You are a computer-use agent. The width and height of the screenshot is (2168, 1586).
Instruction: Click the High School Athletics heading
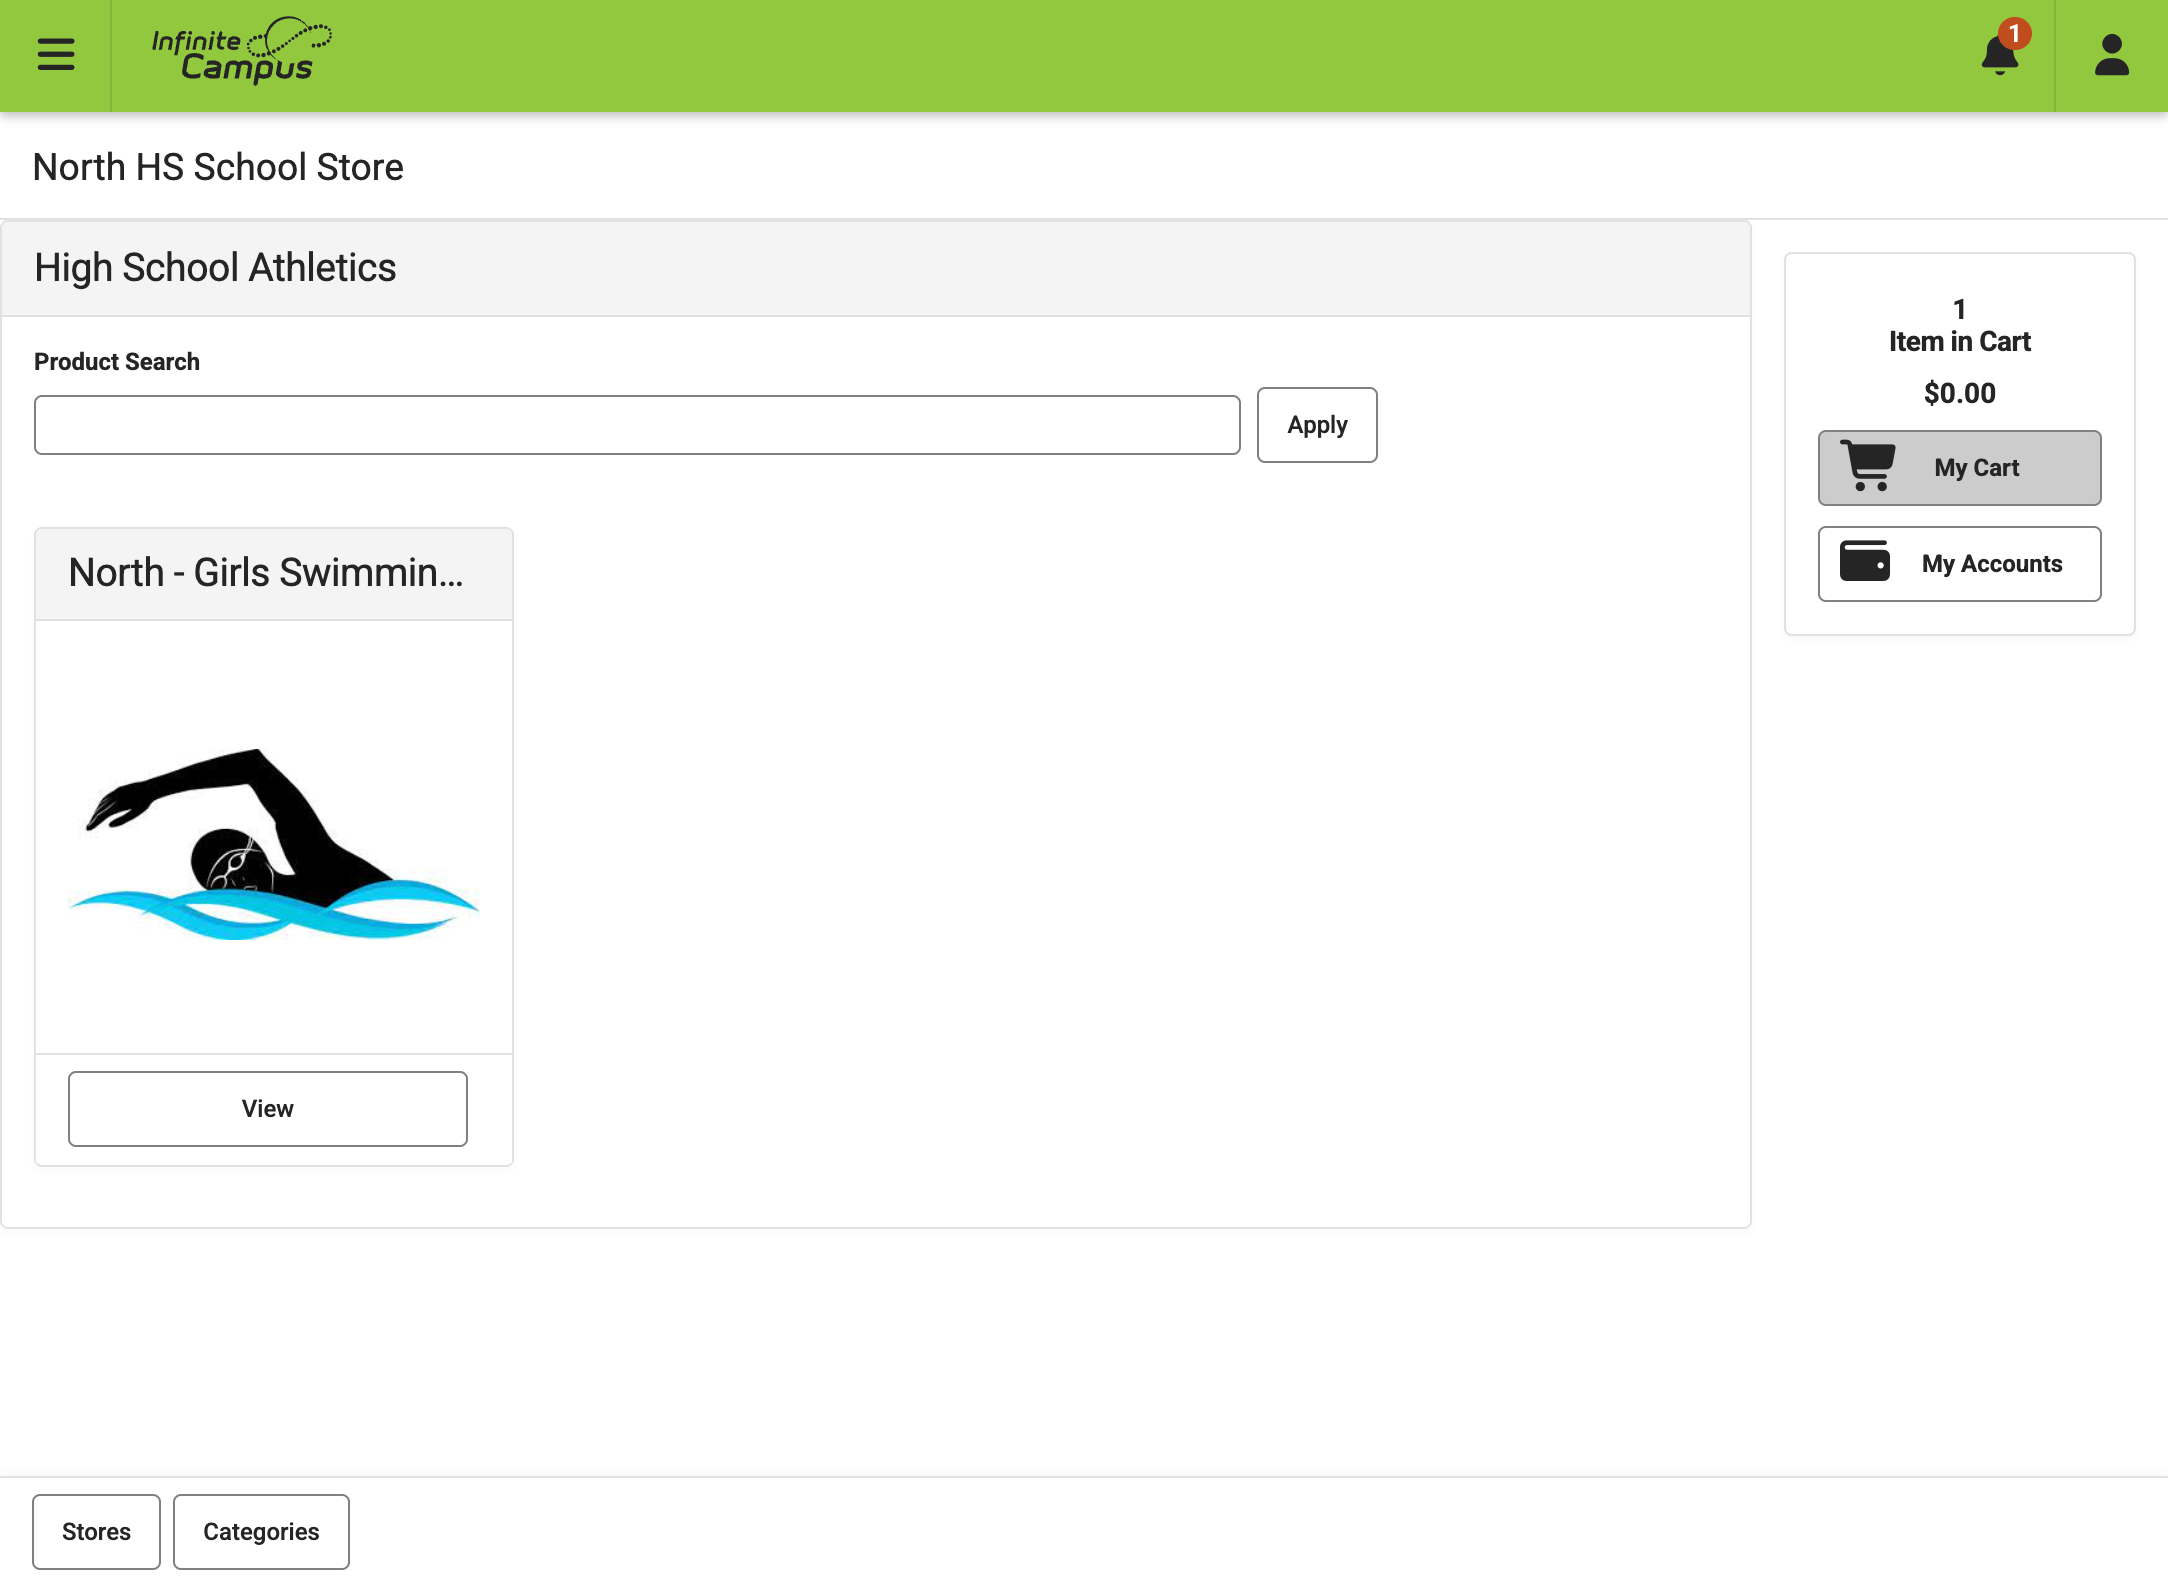(215, 268)
